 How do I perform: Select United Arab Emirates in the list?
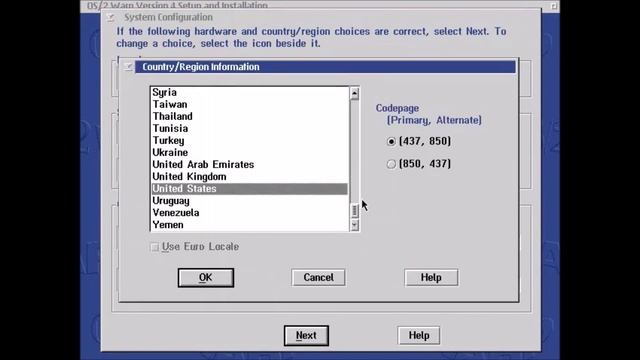250,164
